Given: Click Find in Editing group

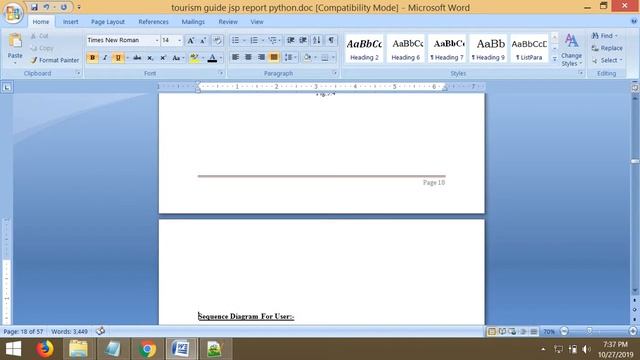Looking at the screenshot, I should (605, 36).
